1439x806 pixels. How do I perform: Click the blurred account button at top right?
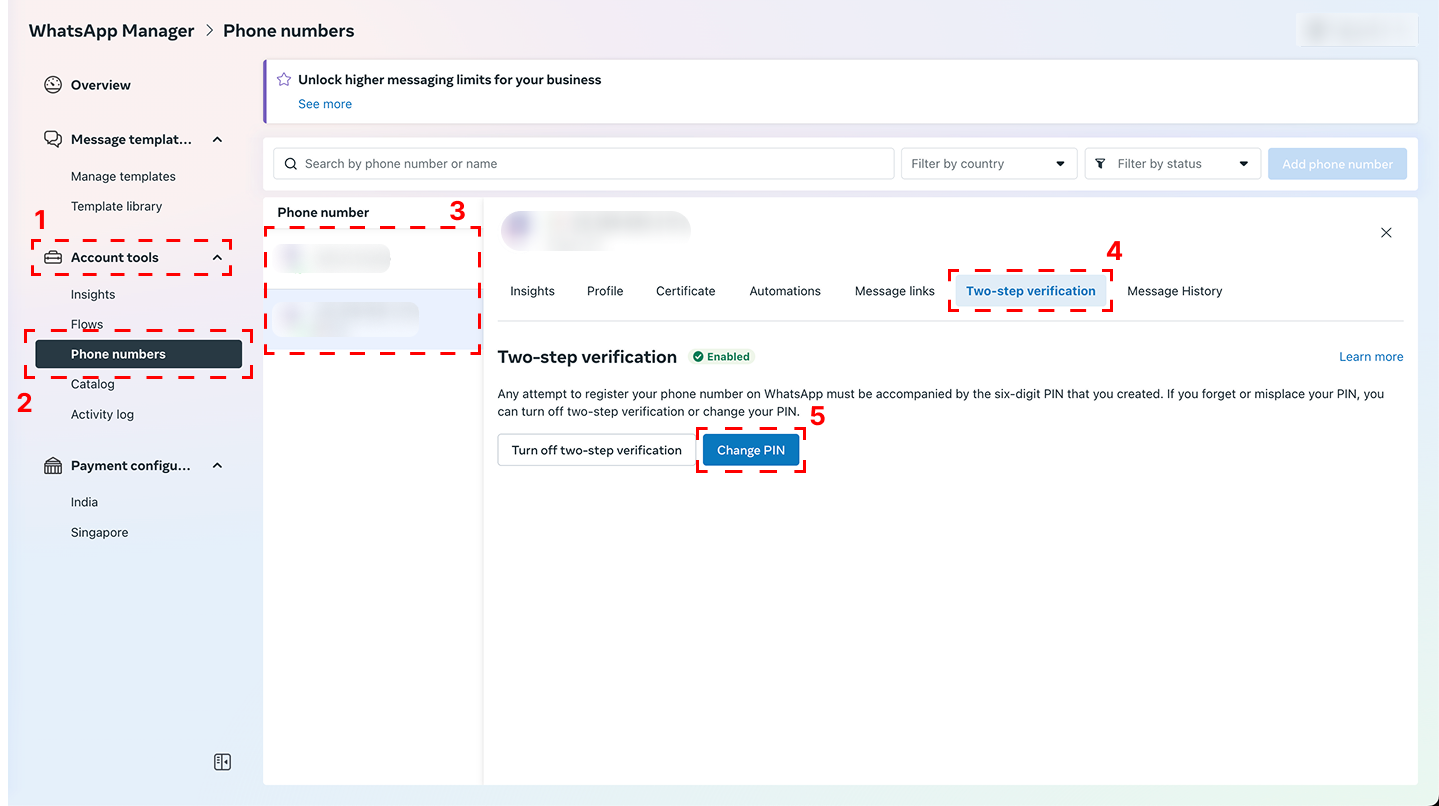(1357, 30)
